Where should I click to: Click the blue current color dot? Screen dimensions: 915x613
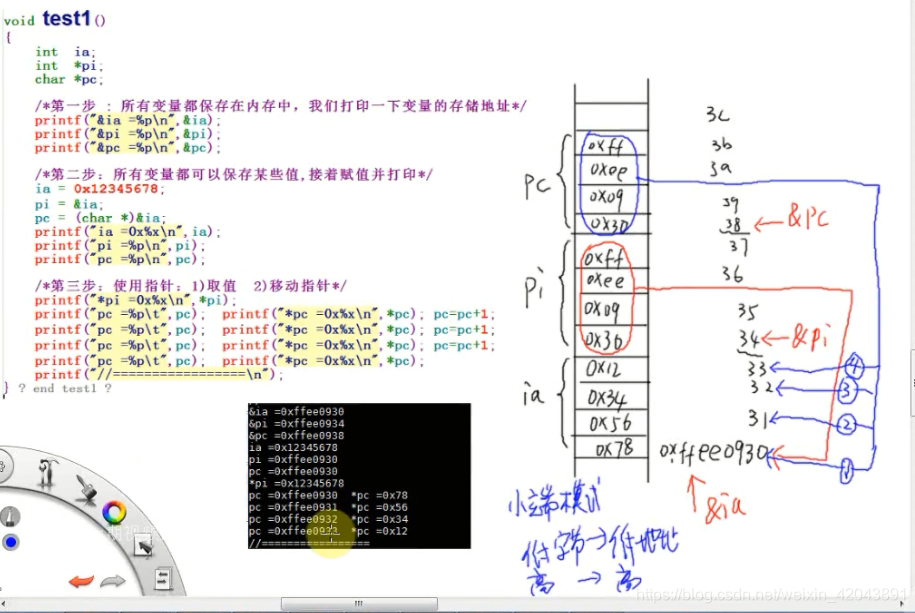[11, 542]
